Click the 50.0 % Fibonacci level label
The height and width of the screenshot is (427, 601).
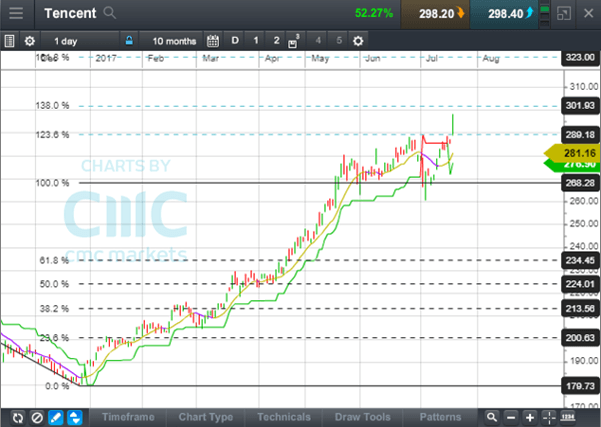coord(54,284)
